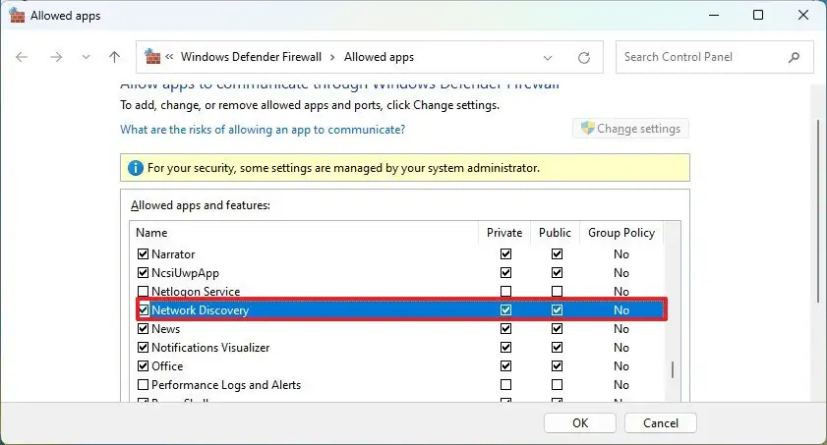Enable Performance Logs and Alerts checkbox
Viewport: 827px width, 445px height.
point(143,385)
